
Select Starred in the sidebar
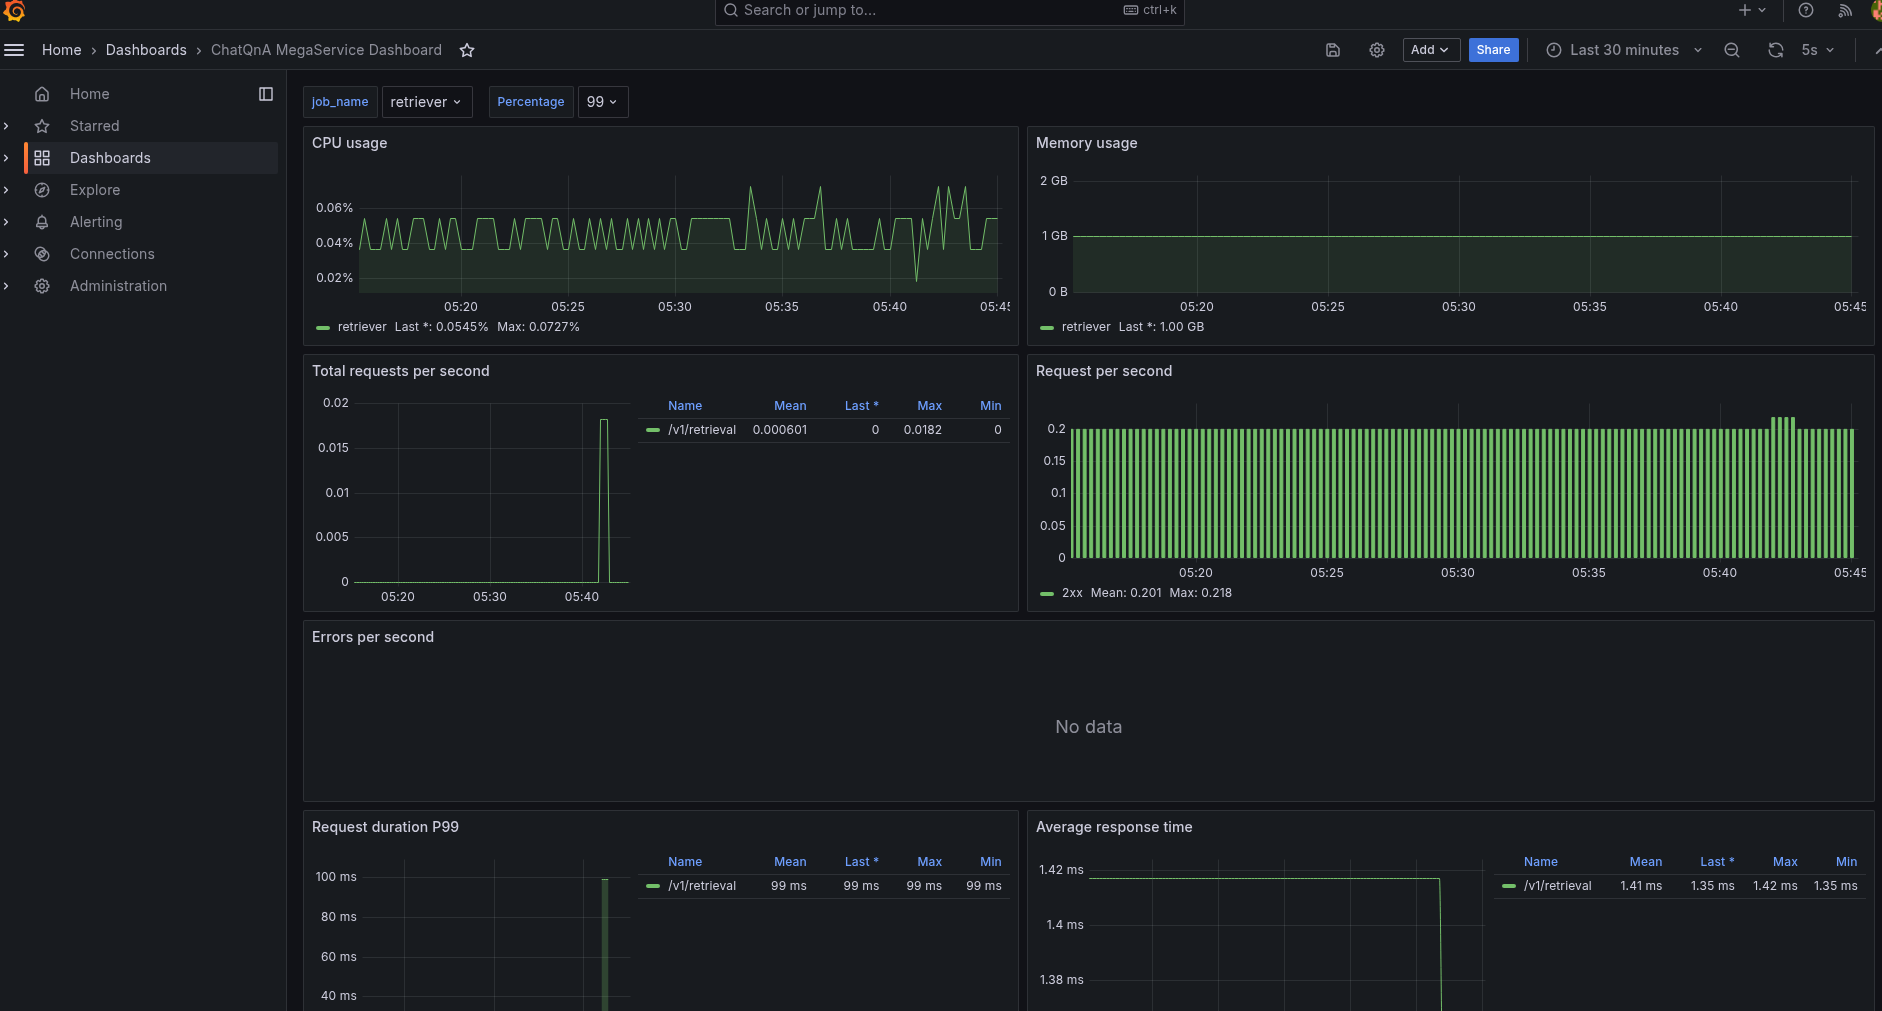[x=95, y=126]
